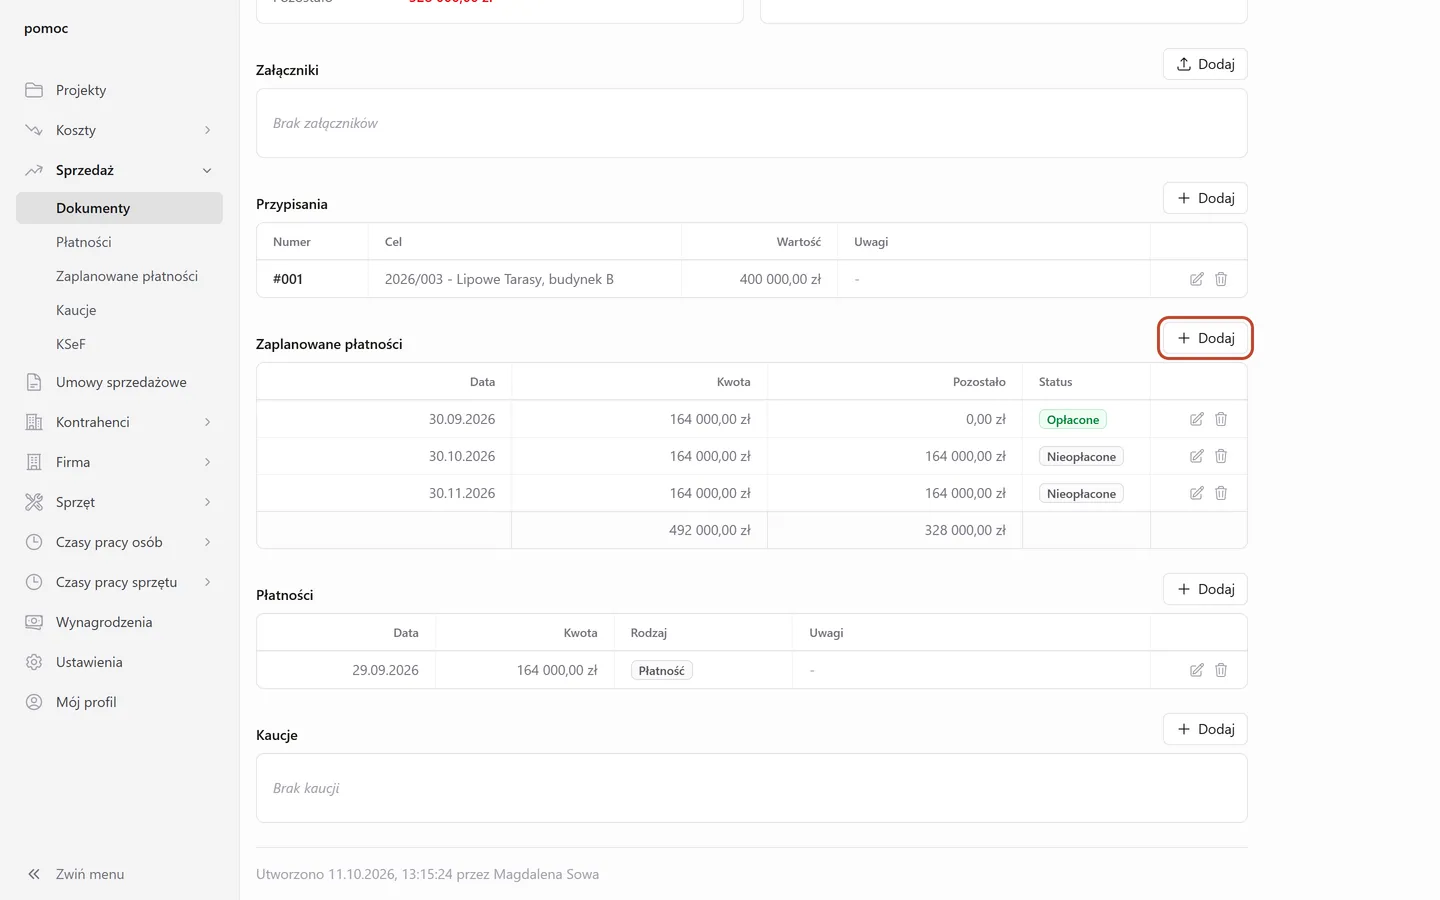The image size is (1440, 900).
Task: Select Dokumenty under Sprzedaż
Action: point(119,208)
